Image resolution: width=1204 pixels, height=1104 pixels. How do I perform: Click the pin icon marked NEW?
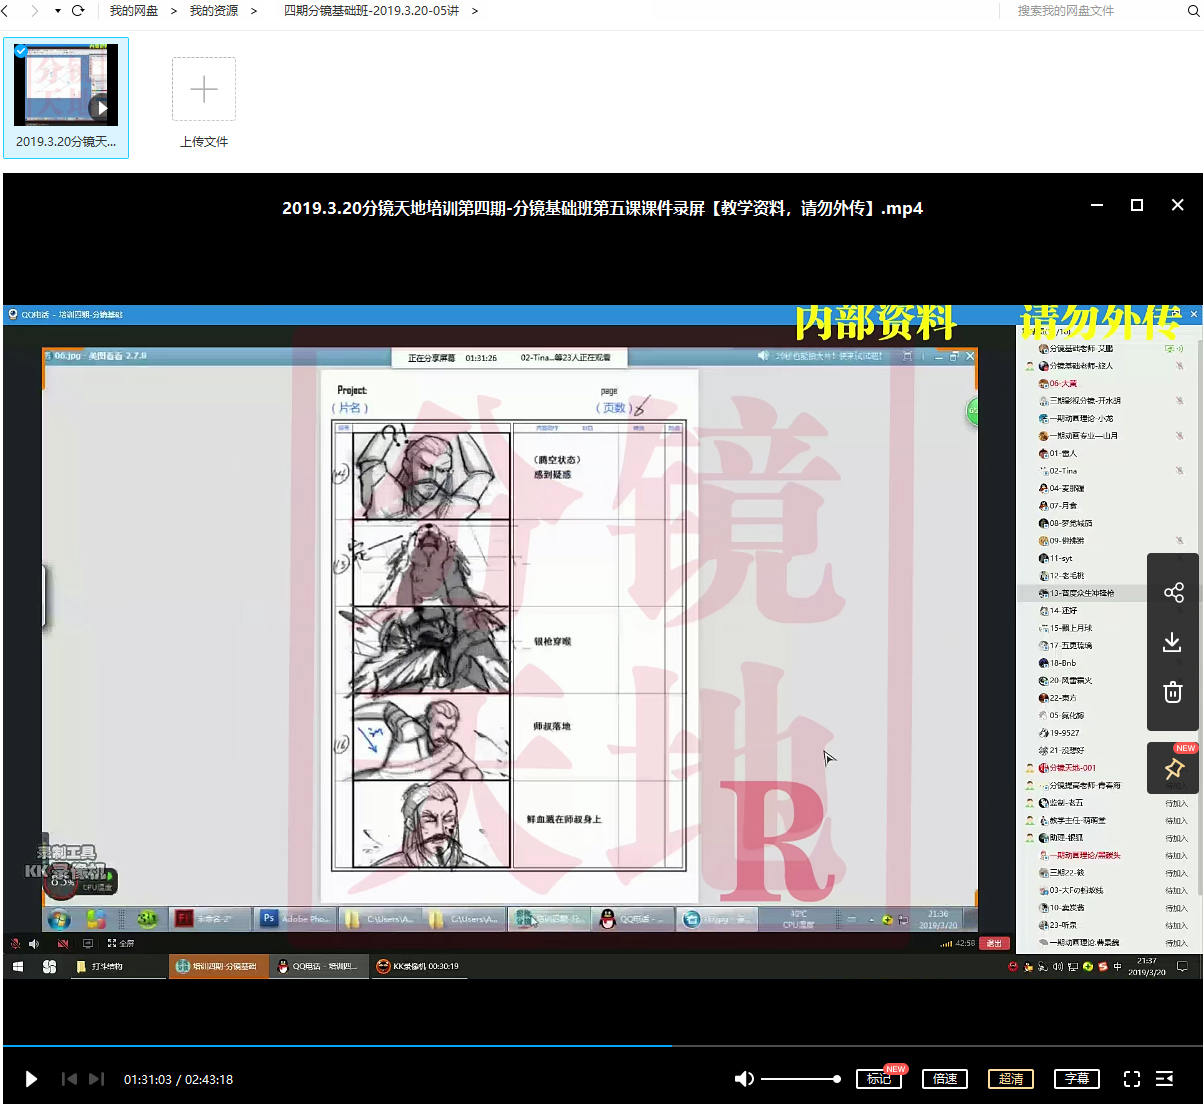(1173, 768)
